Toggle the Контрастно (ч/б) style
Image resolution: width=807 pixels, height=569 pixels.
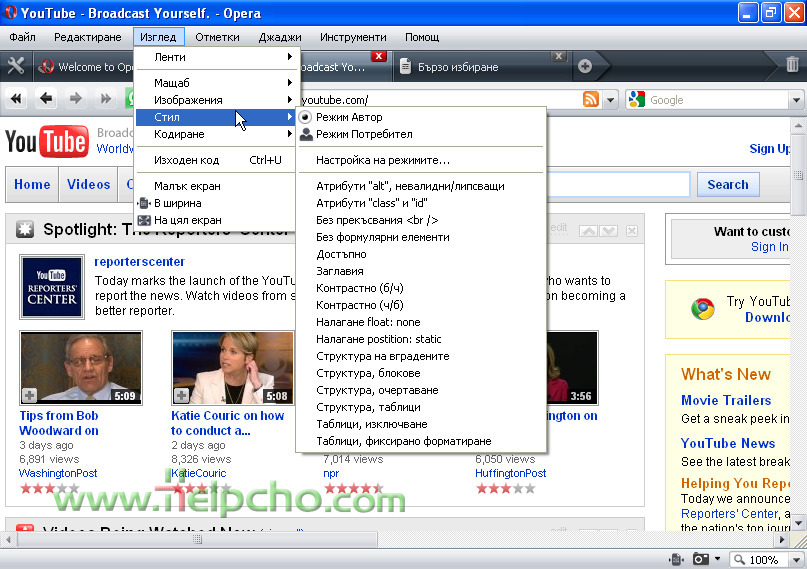[420, 305]
